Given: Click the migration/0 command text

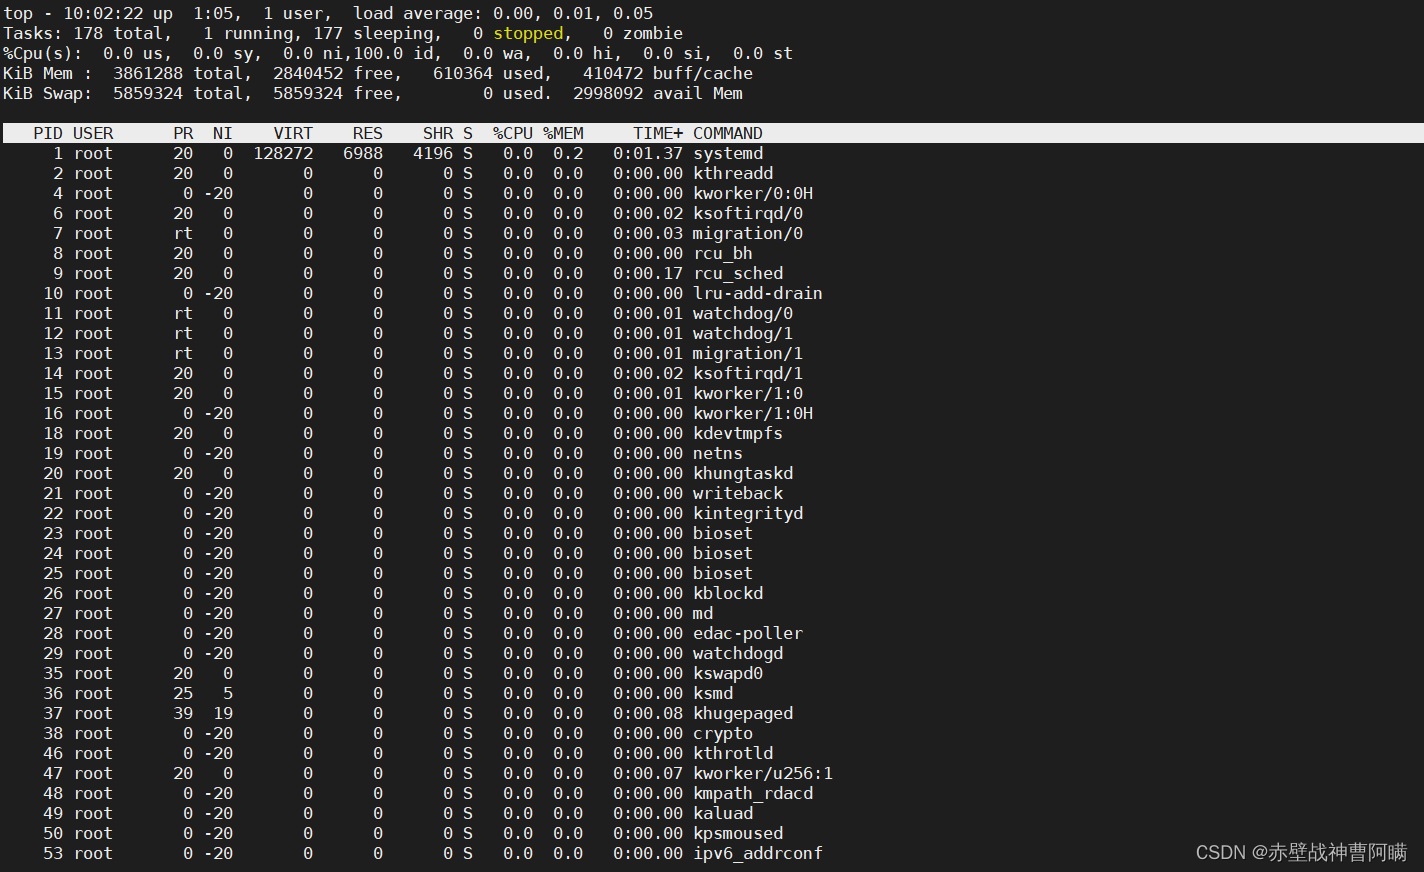Looking at the screenshot, I should [x=748, y=233].
